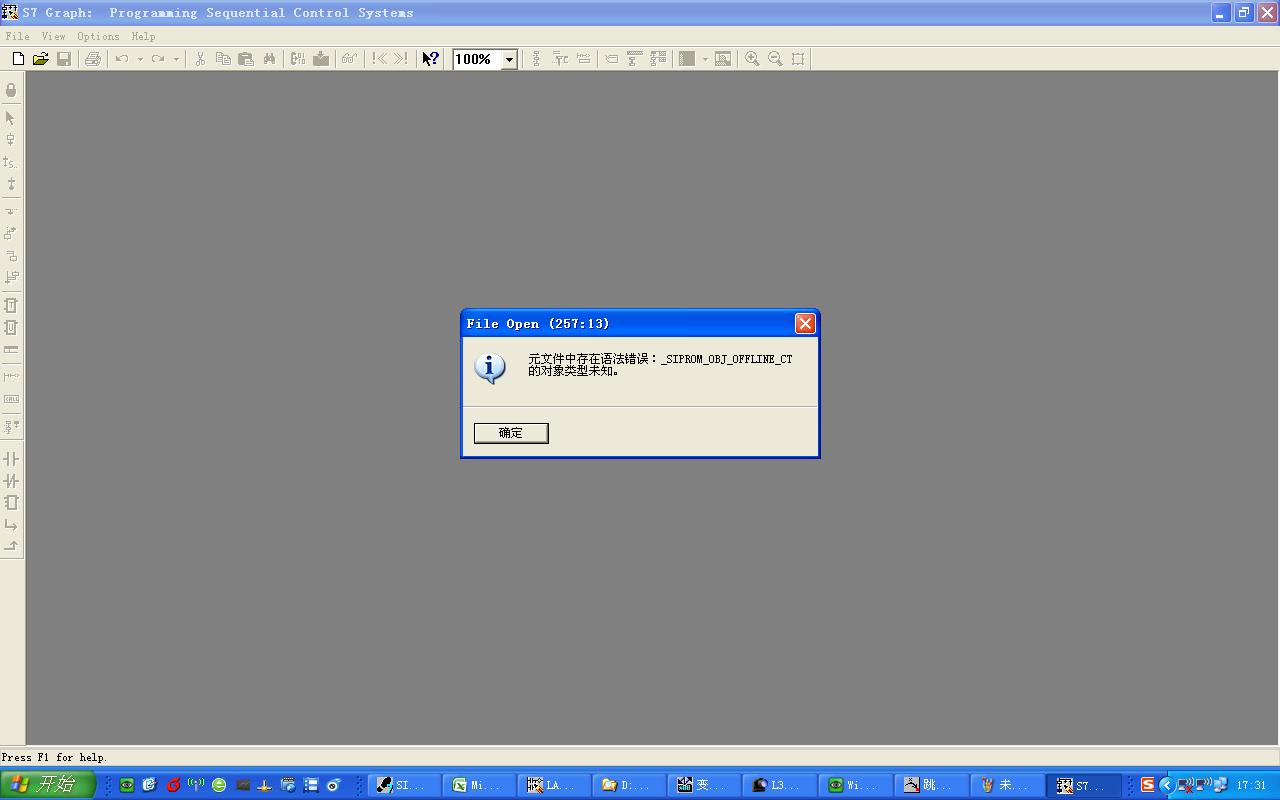This screenshot has height=800, width=1280.
Task: Click the Open folder icon
Action: click(x=41, y=59)
